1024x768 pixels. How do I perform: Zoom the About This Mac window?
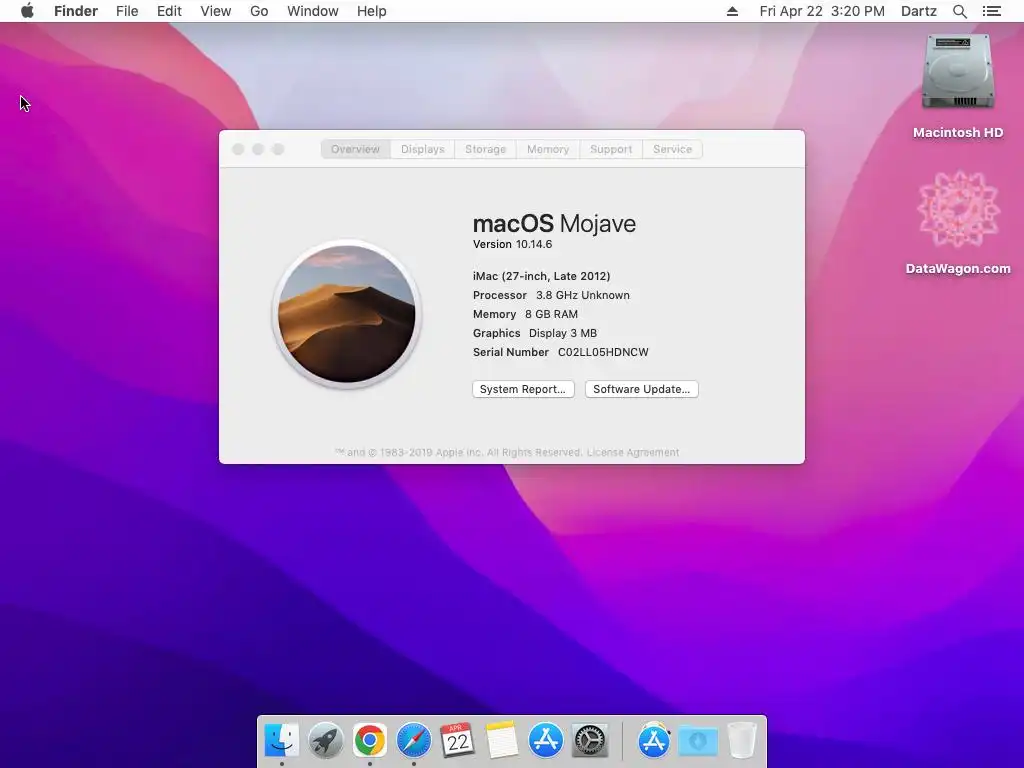tap(278, 149)
